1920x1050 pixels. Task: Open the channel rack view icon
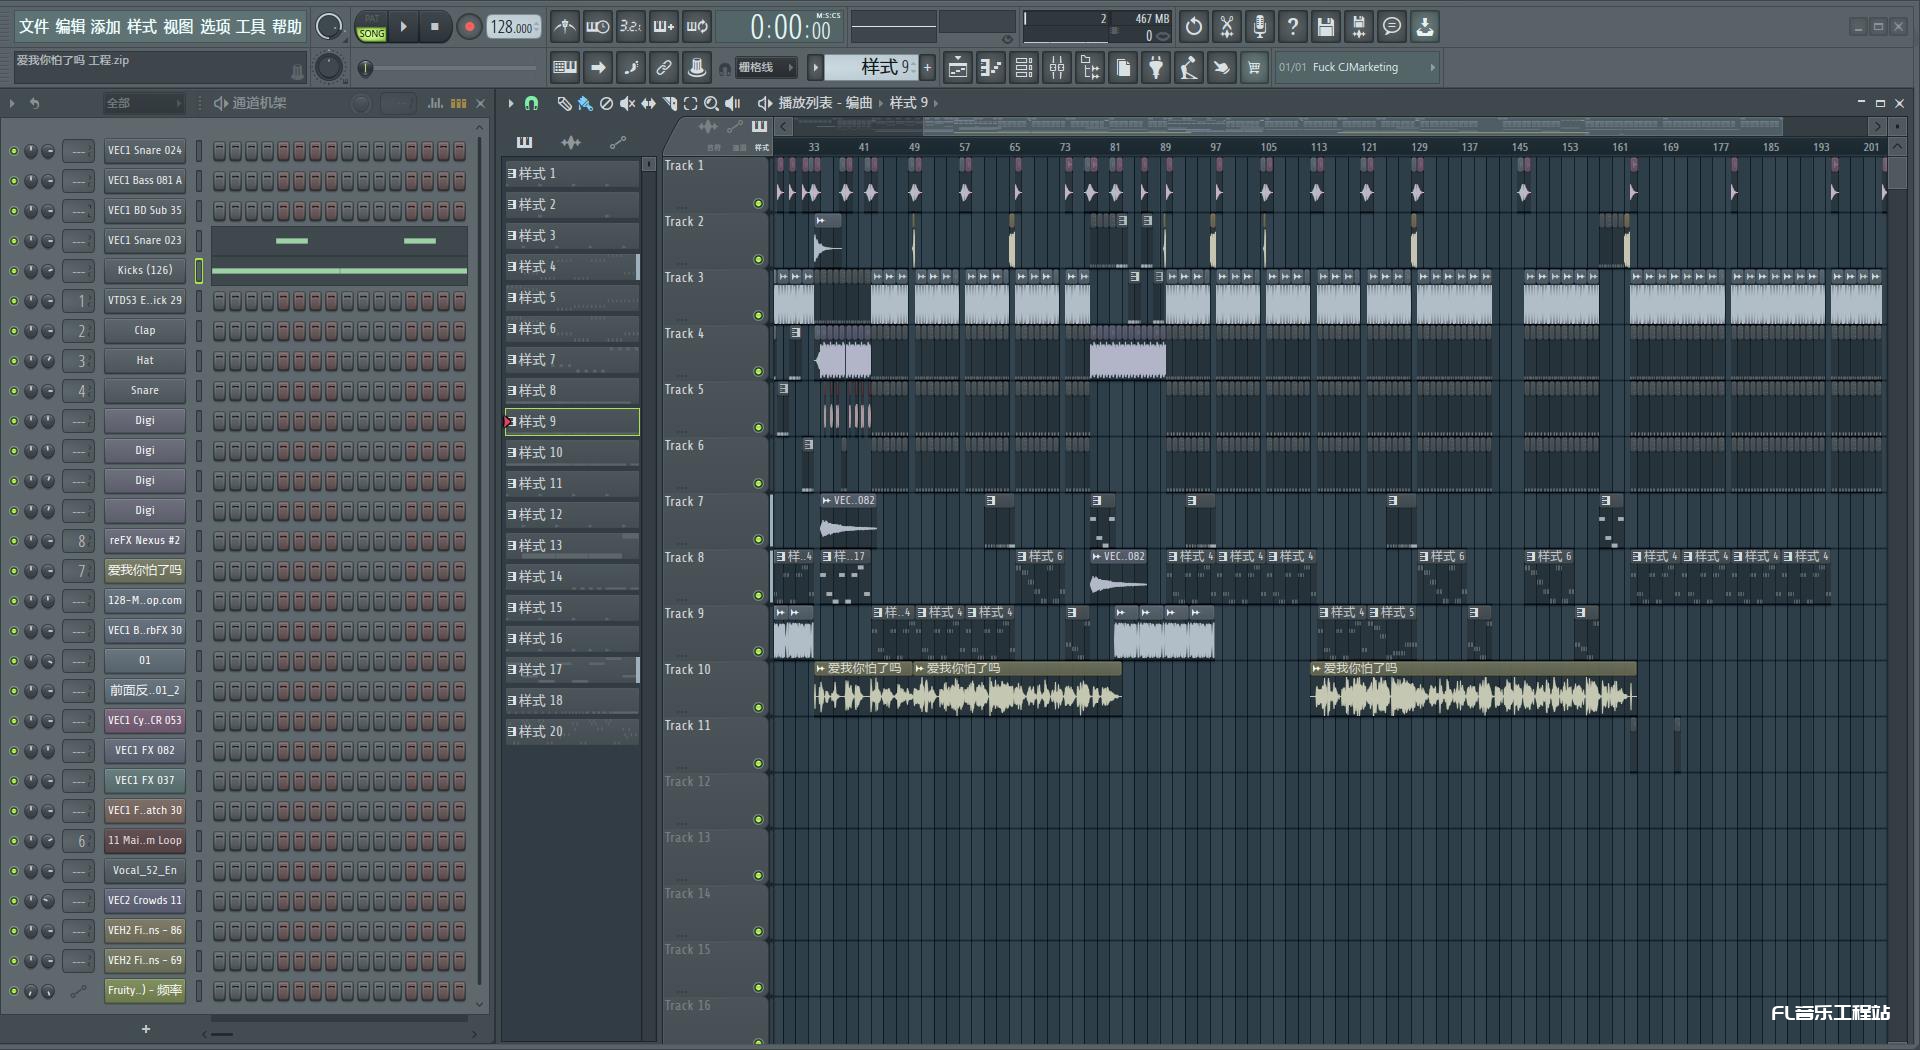tap(1024, 67)
